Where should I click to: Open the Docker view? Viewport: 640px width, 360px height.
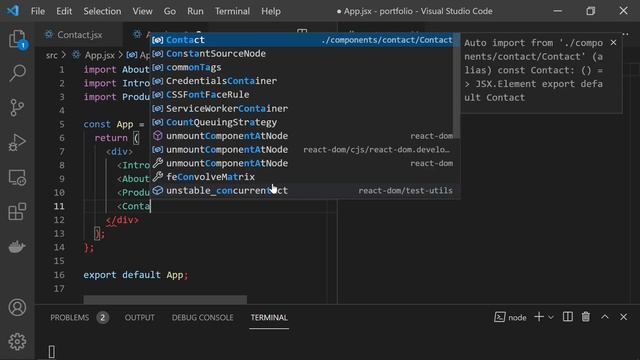[x=17, y=246]
